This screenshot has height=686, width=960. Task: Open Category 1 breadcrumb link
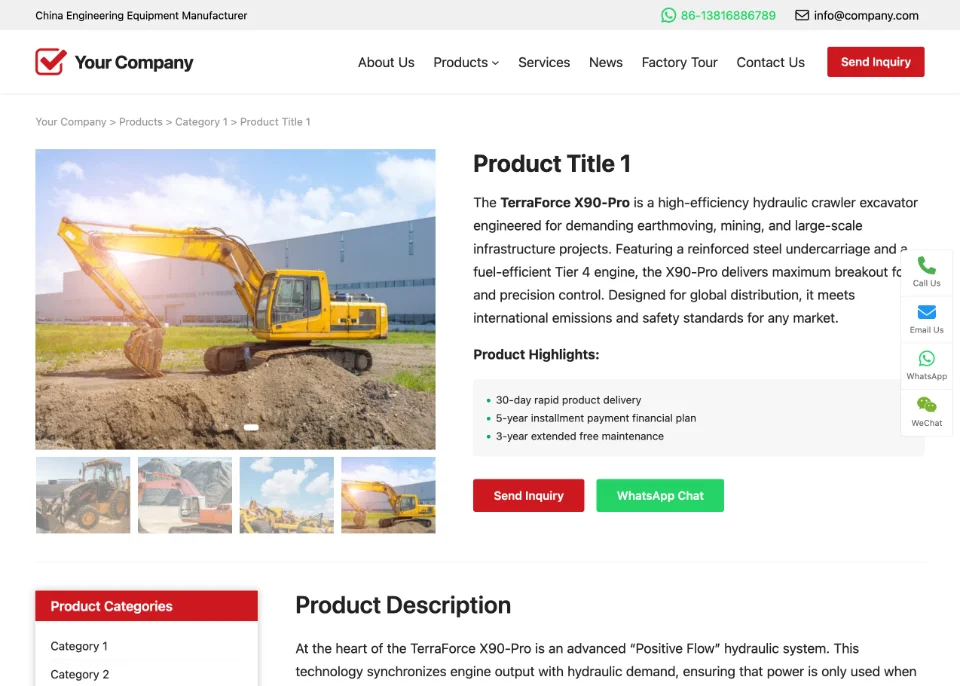(x=201, y=122)
